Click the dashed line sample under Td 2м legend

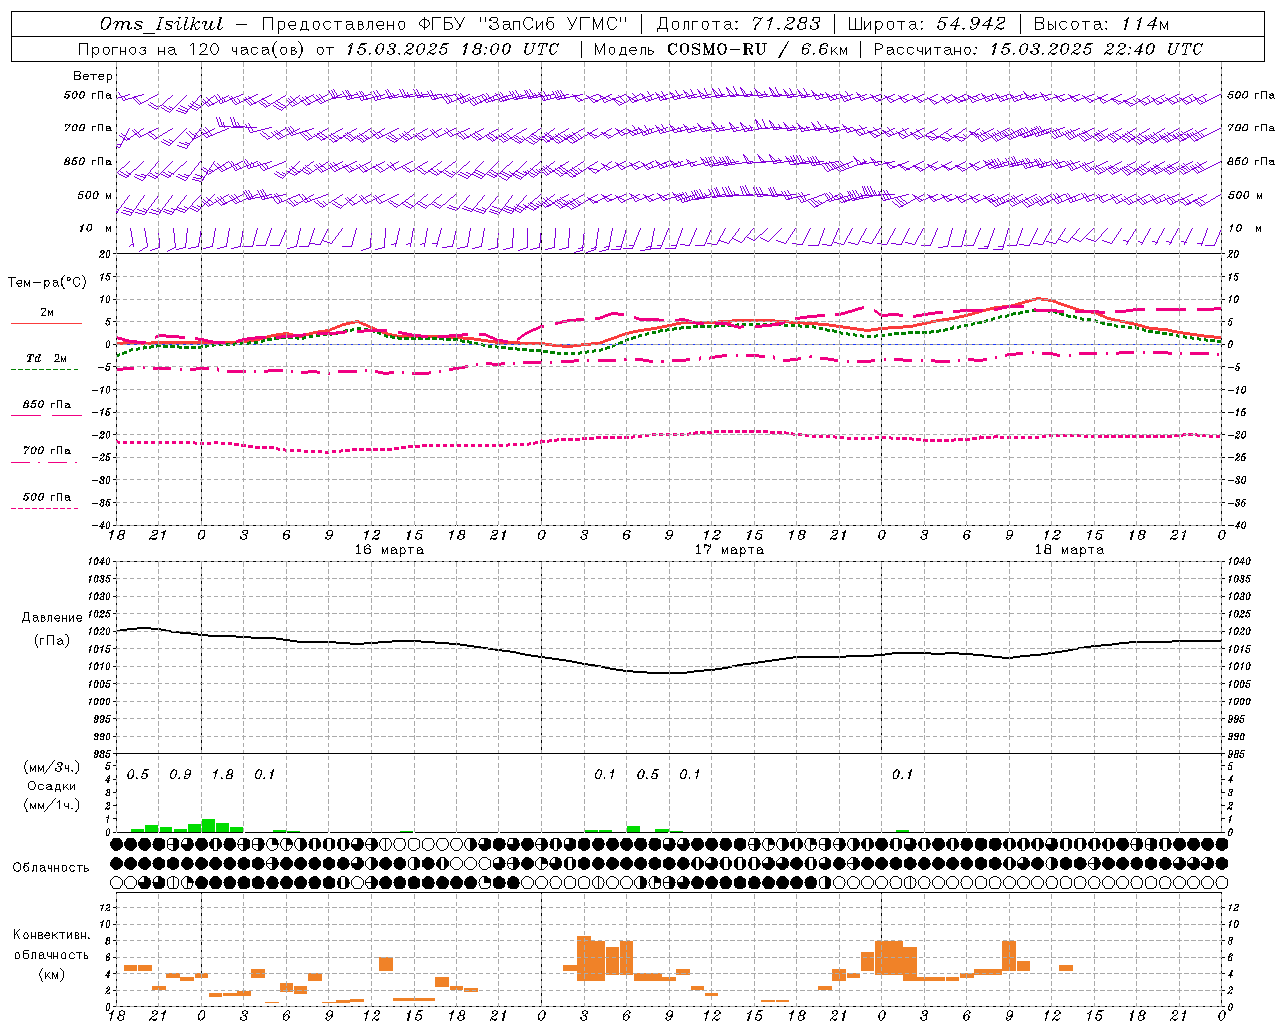(x=44, y=369)
